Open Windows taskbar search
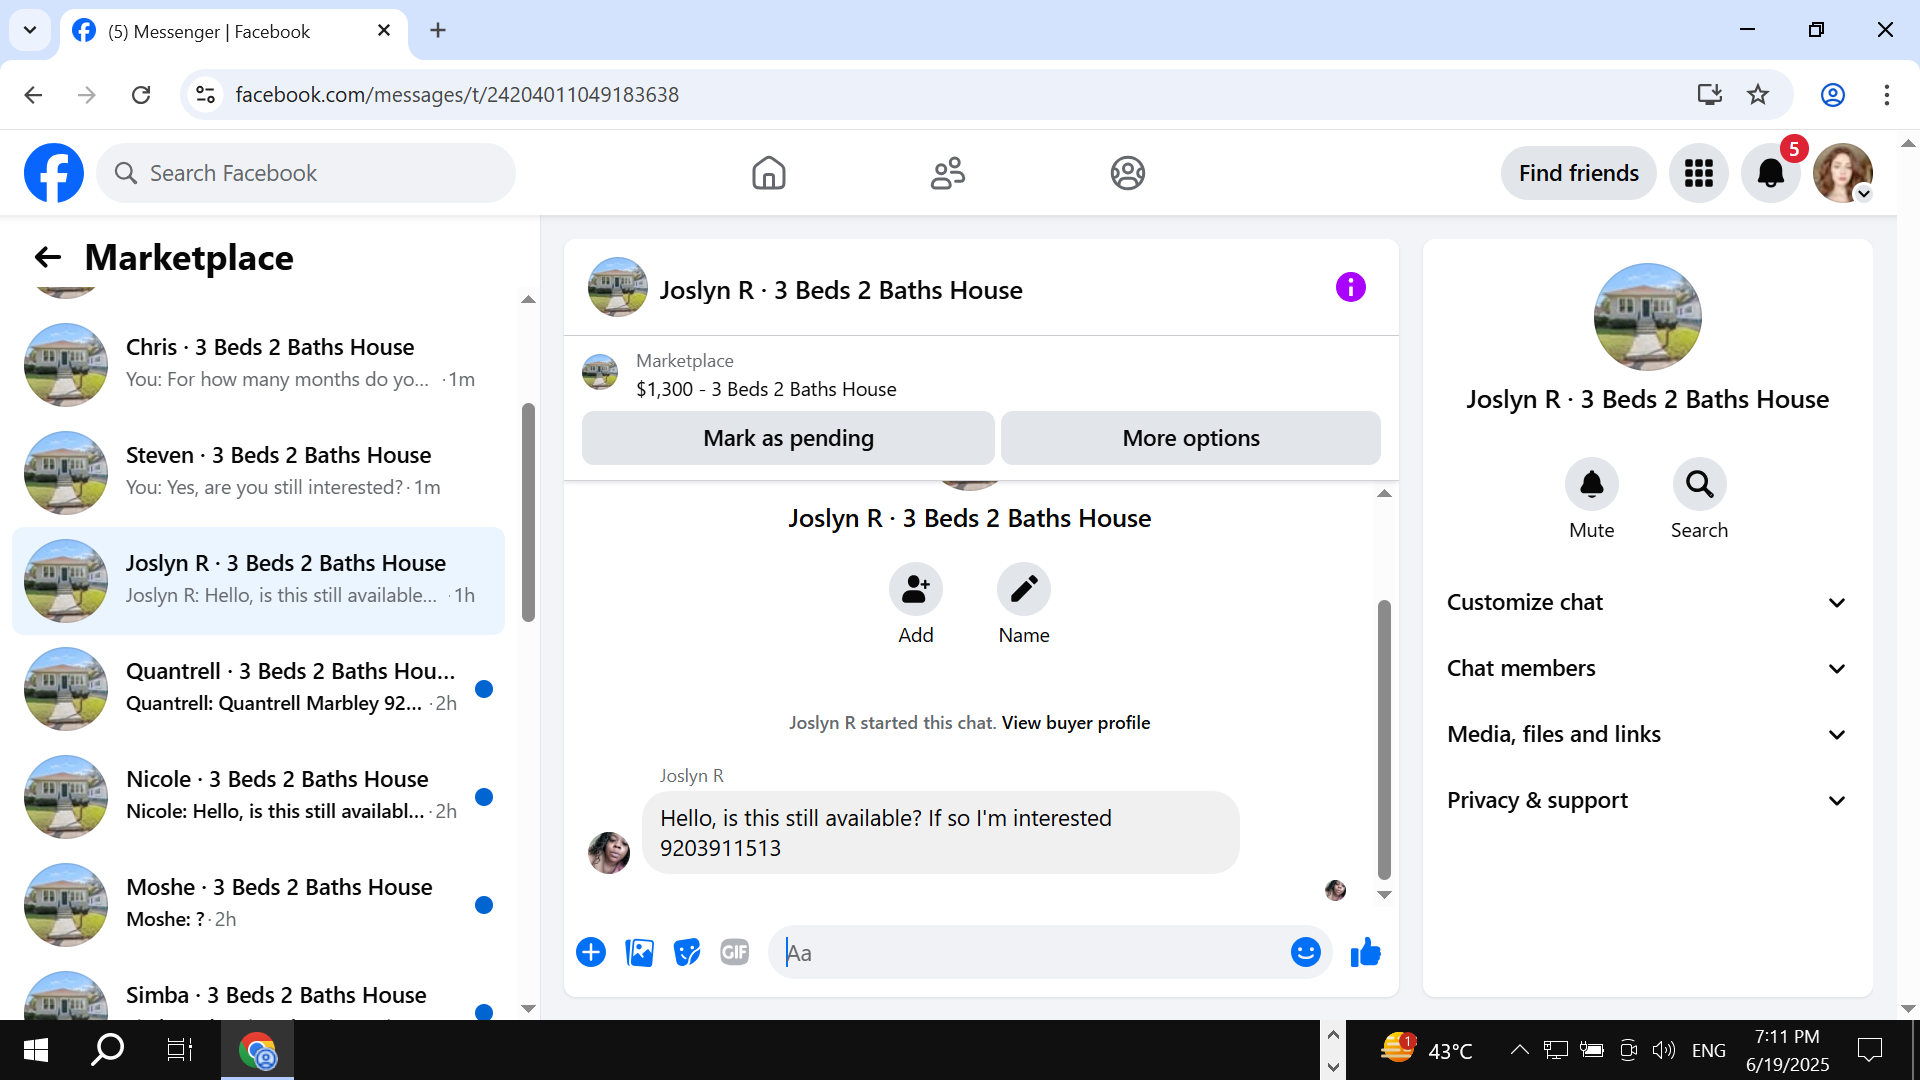1920x1080 pixels. click(x=107, y=1050)
